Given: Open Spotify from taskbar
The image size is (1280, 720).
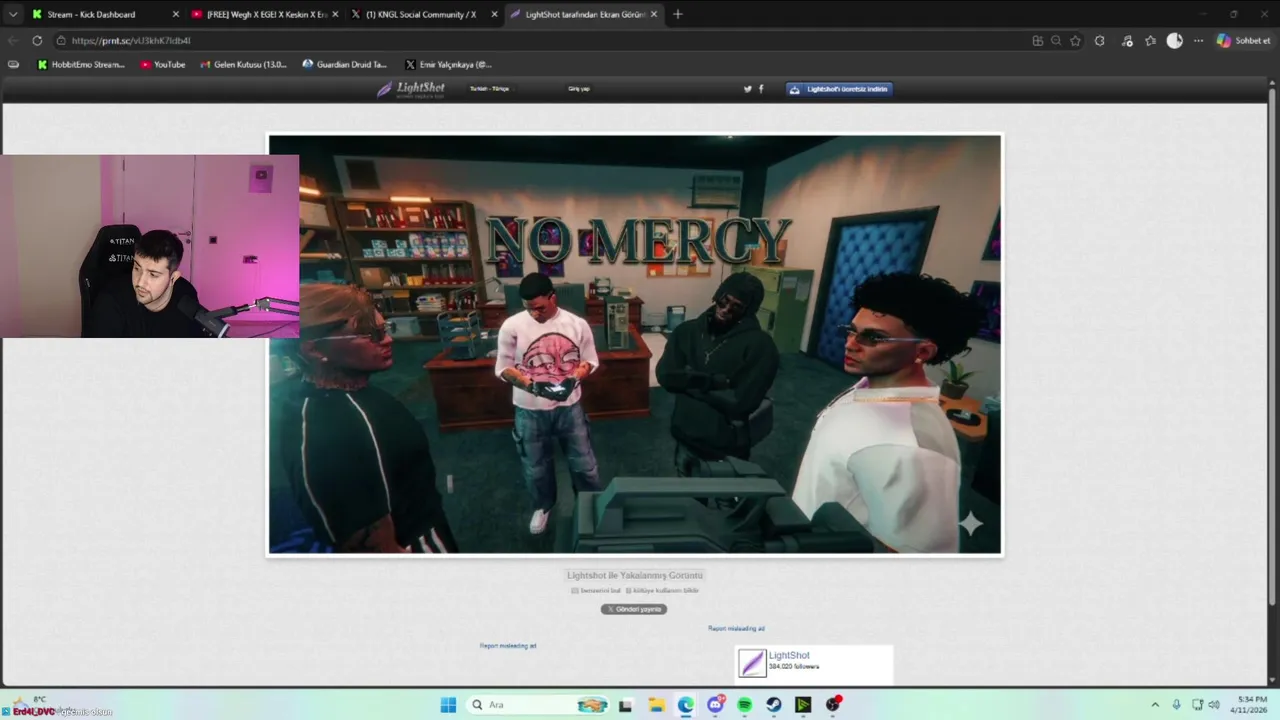Looking at the screenshot, I should point(745,705).
